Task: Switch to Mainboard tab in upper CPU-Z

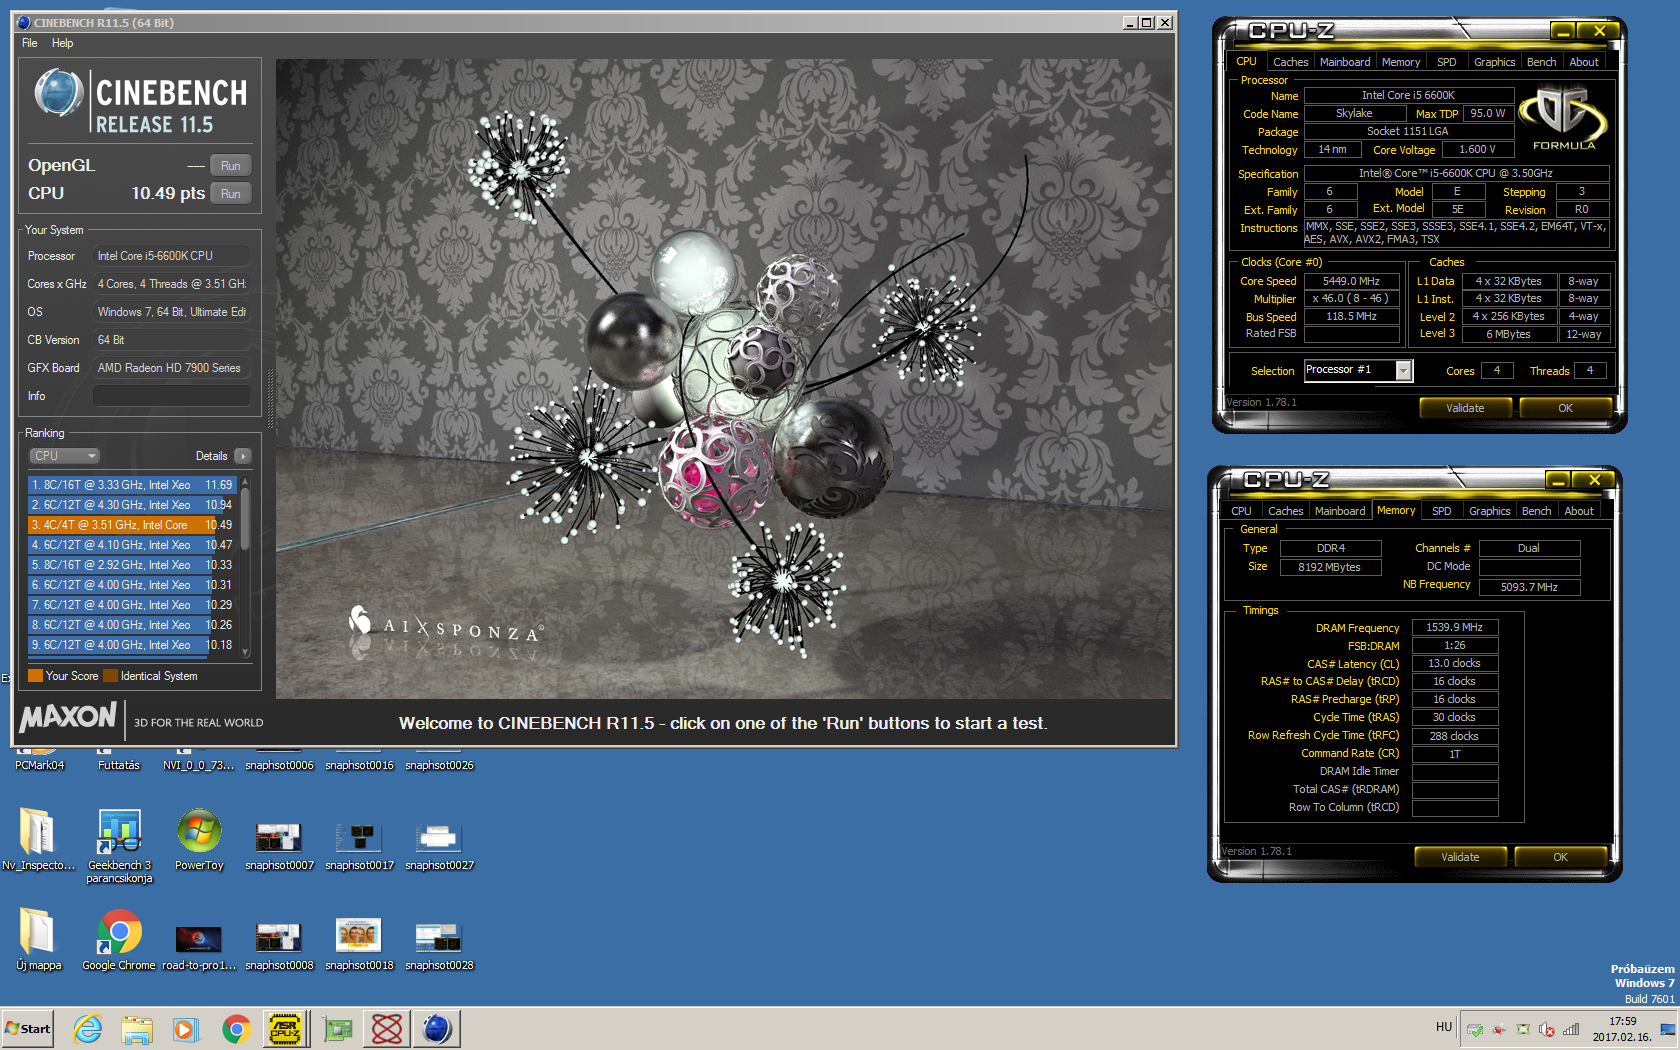Action: (1345, 62)
